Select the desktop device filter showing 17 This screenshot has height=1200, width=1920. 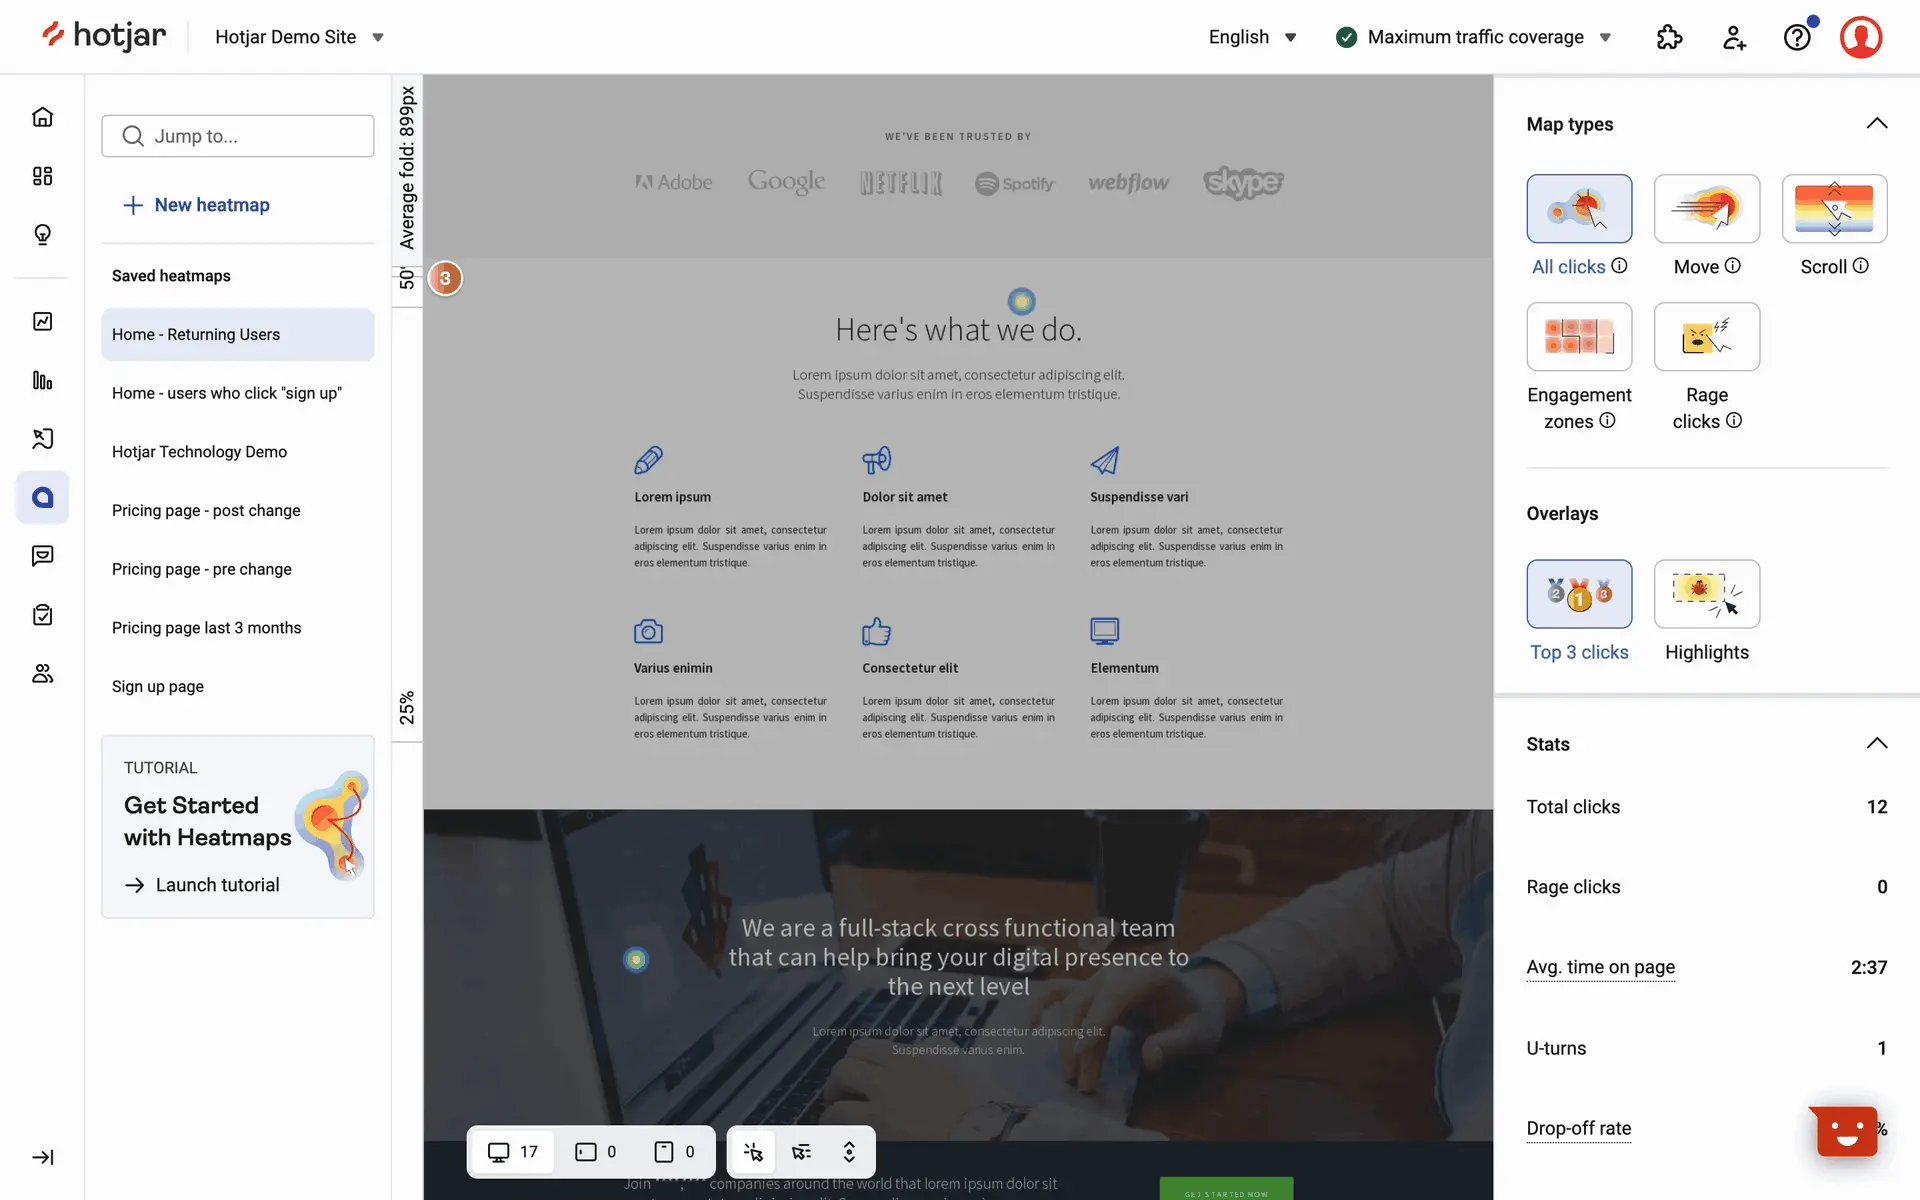(513, 1152)
